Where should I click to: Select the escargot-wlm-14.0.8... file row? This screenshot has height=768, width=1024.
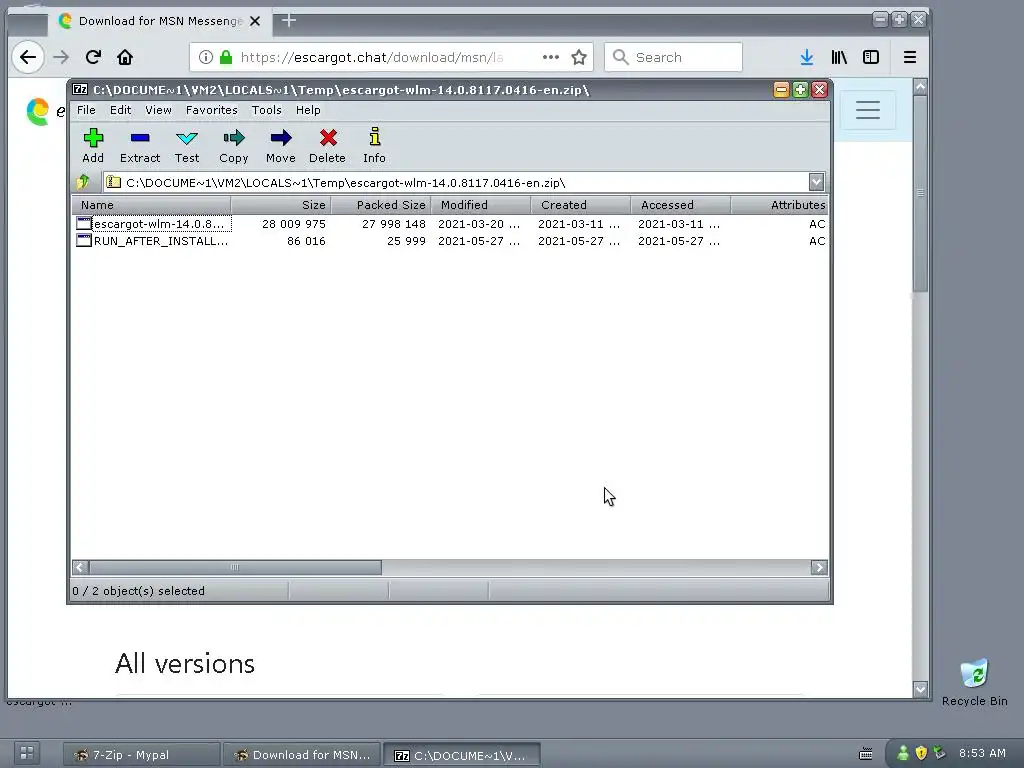coord(450,224)
